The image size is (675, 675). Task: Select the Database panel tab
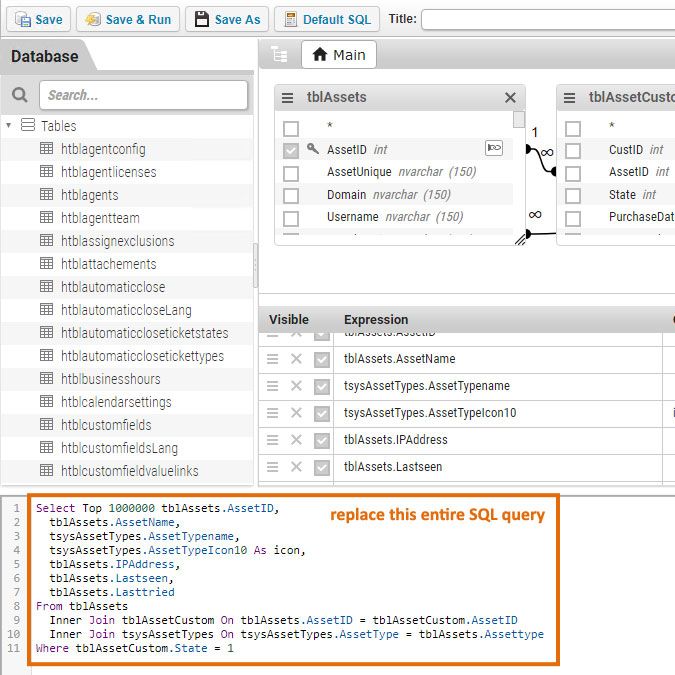point(44,56)
